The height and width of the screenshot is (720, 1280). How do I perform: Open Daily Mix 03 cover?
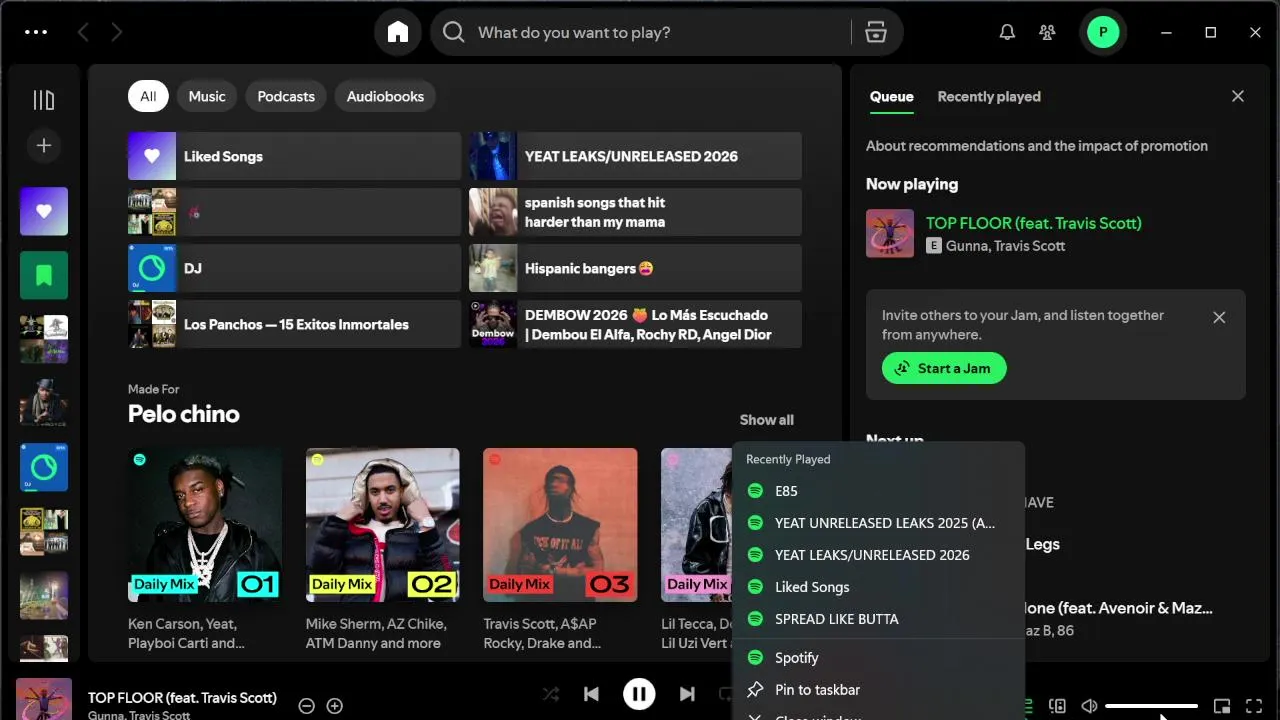(560, 525)
